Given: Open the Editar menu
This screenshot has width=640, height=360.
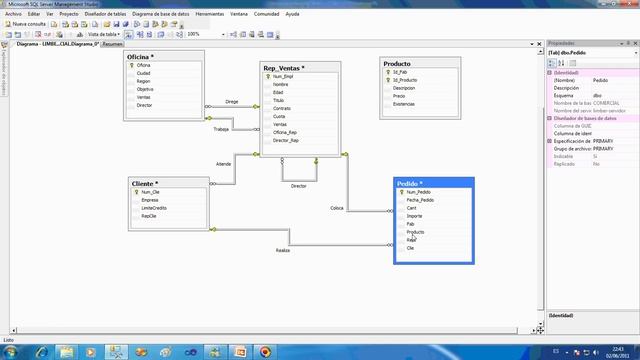Looking at the screenshot, I should click(x=34, y=14).
